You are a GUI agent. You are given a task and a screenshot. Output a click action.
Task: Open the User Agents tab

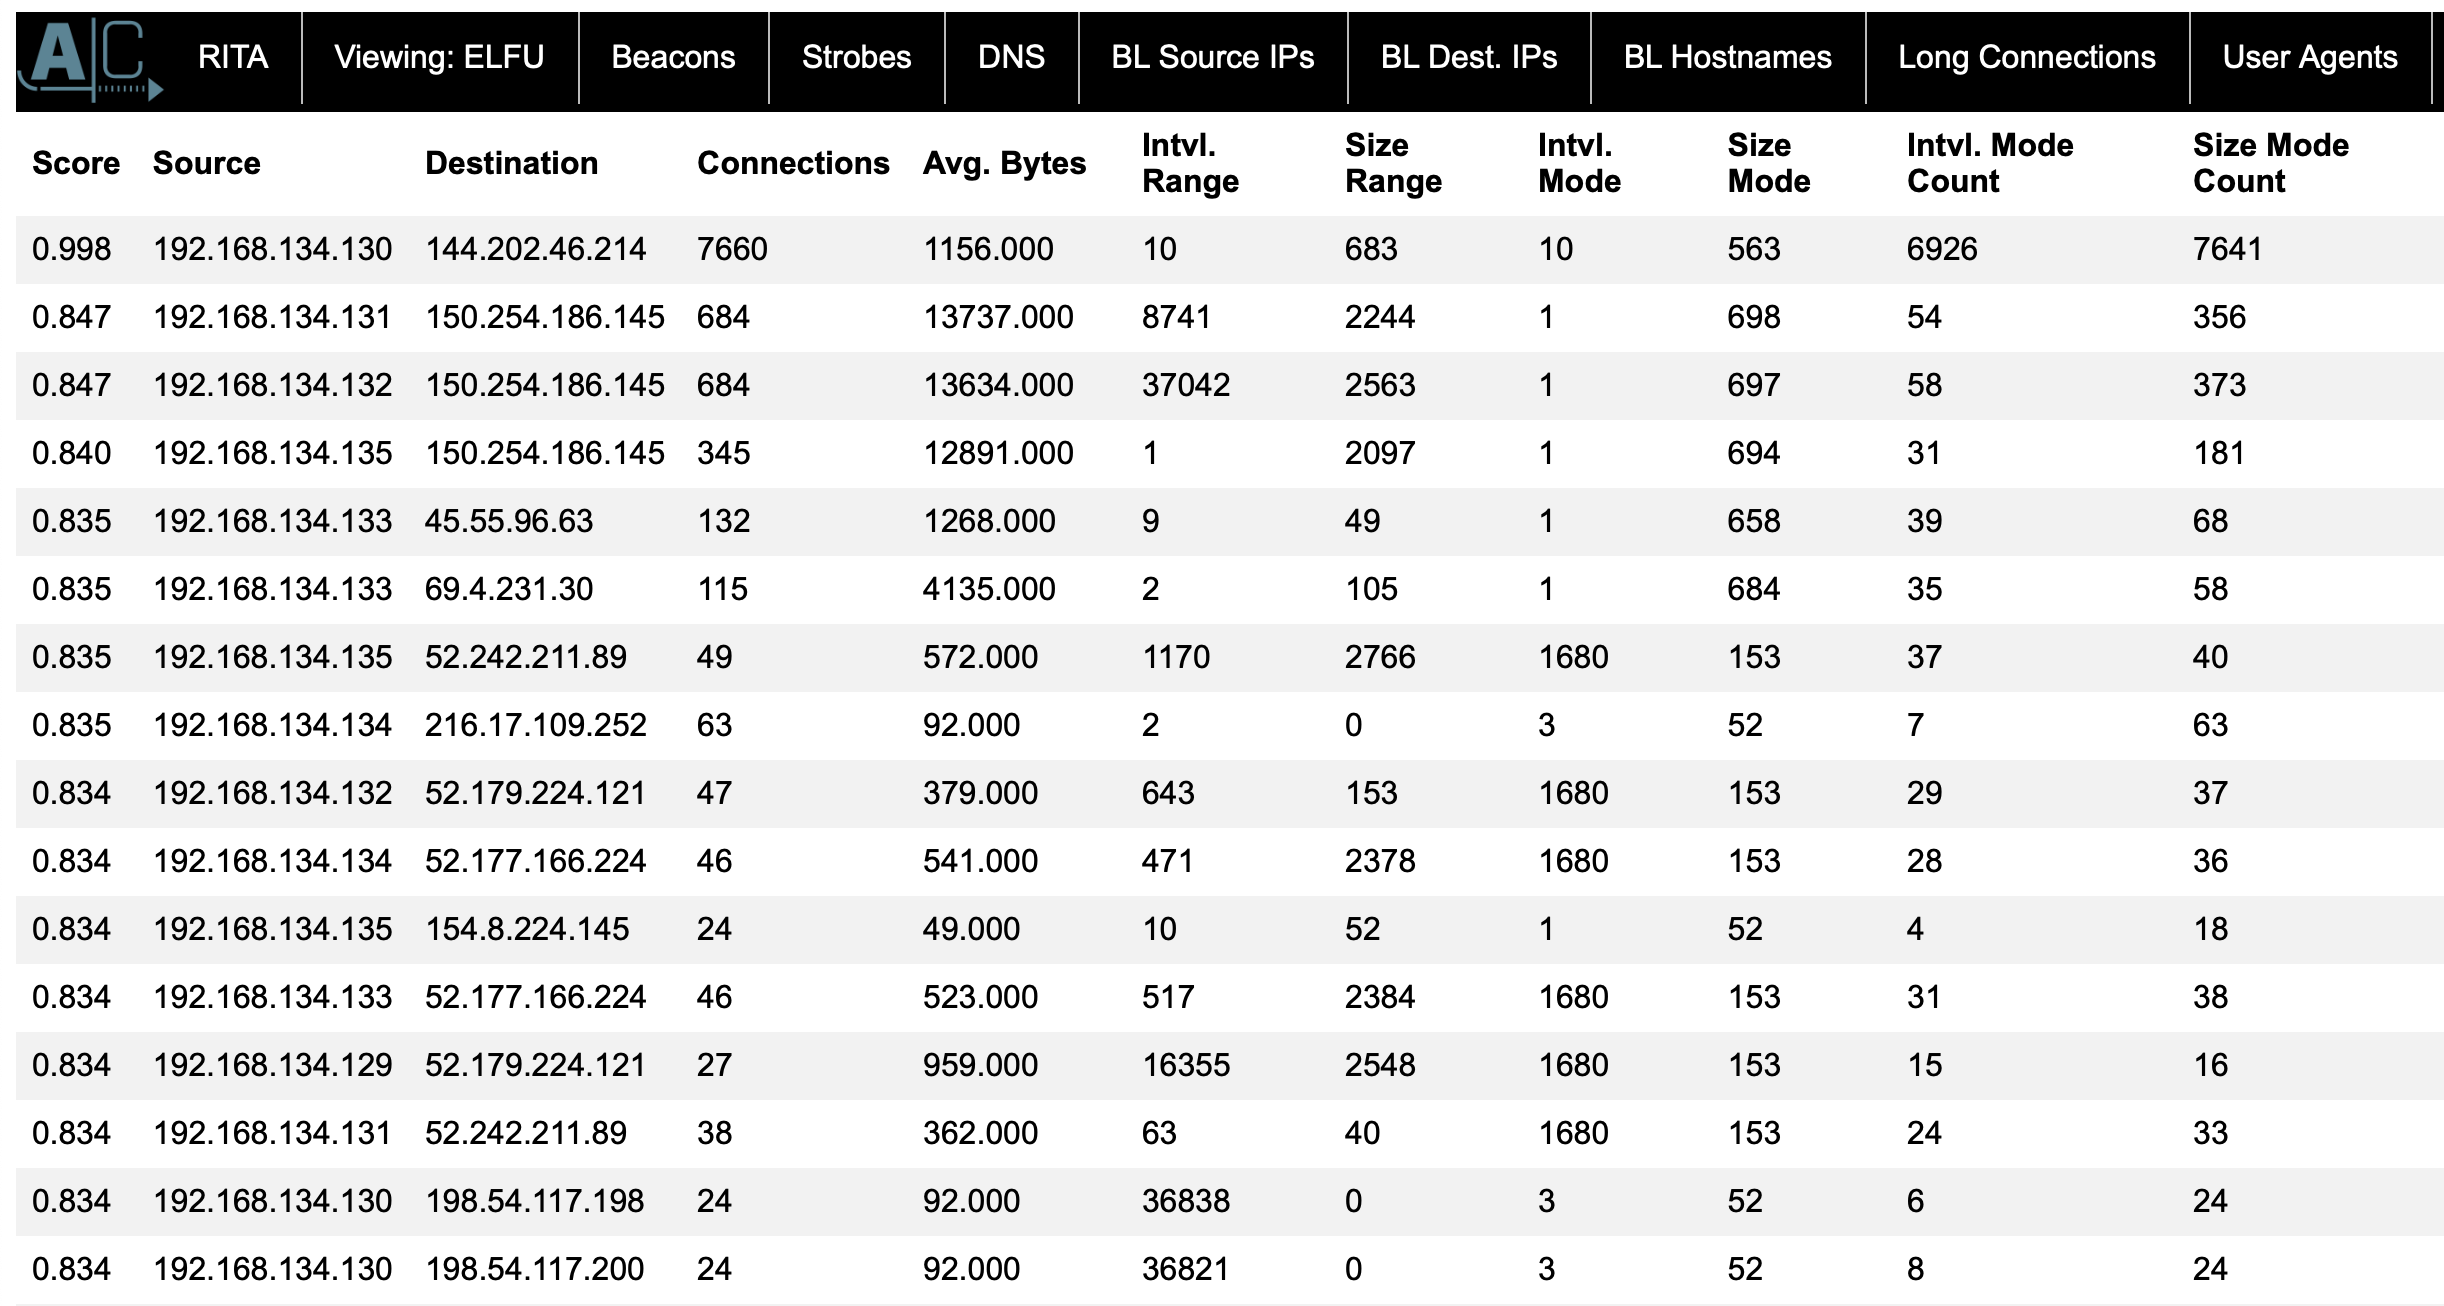click(x=2309, y=58)
